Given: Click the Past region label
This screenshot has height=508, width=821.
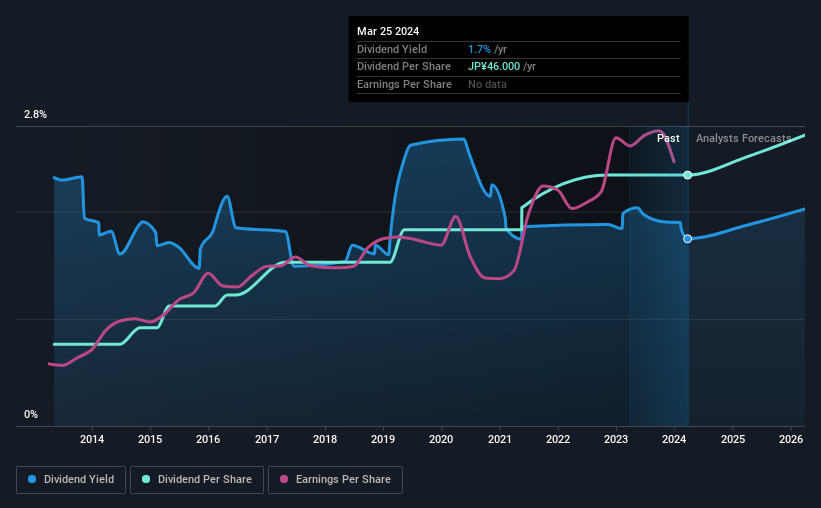Looking at the screenshot, I should (668, 138).
